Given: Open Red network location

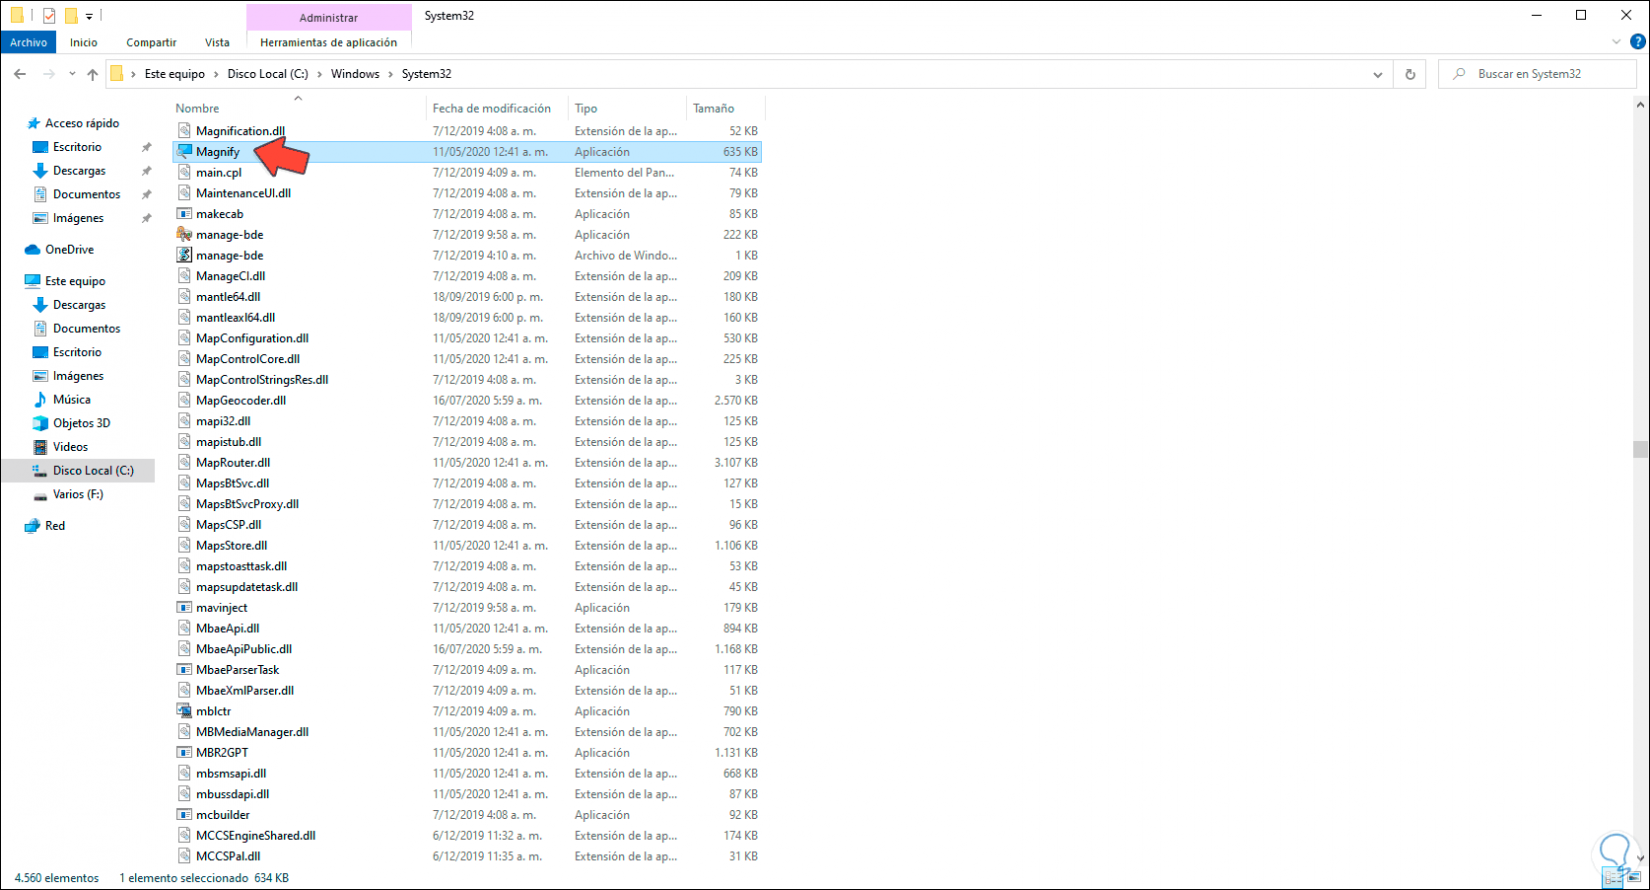Looking at the screenshot, I should coord(55,526).
